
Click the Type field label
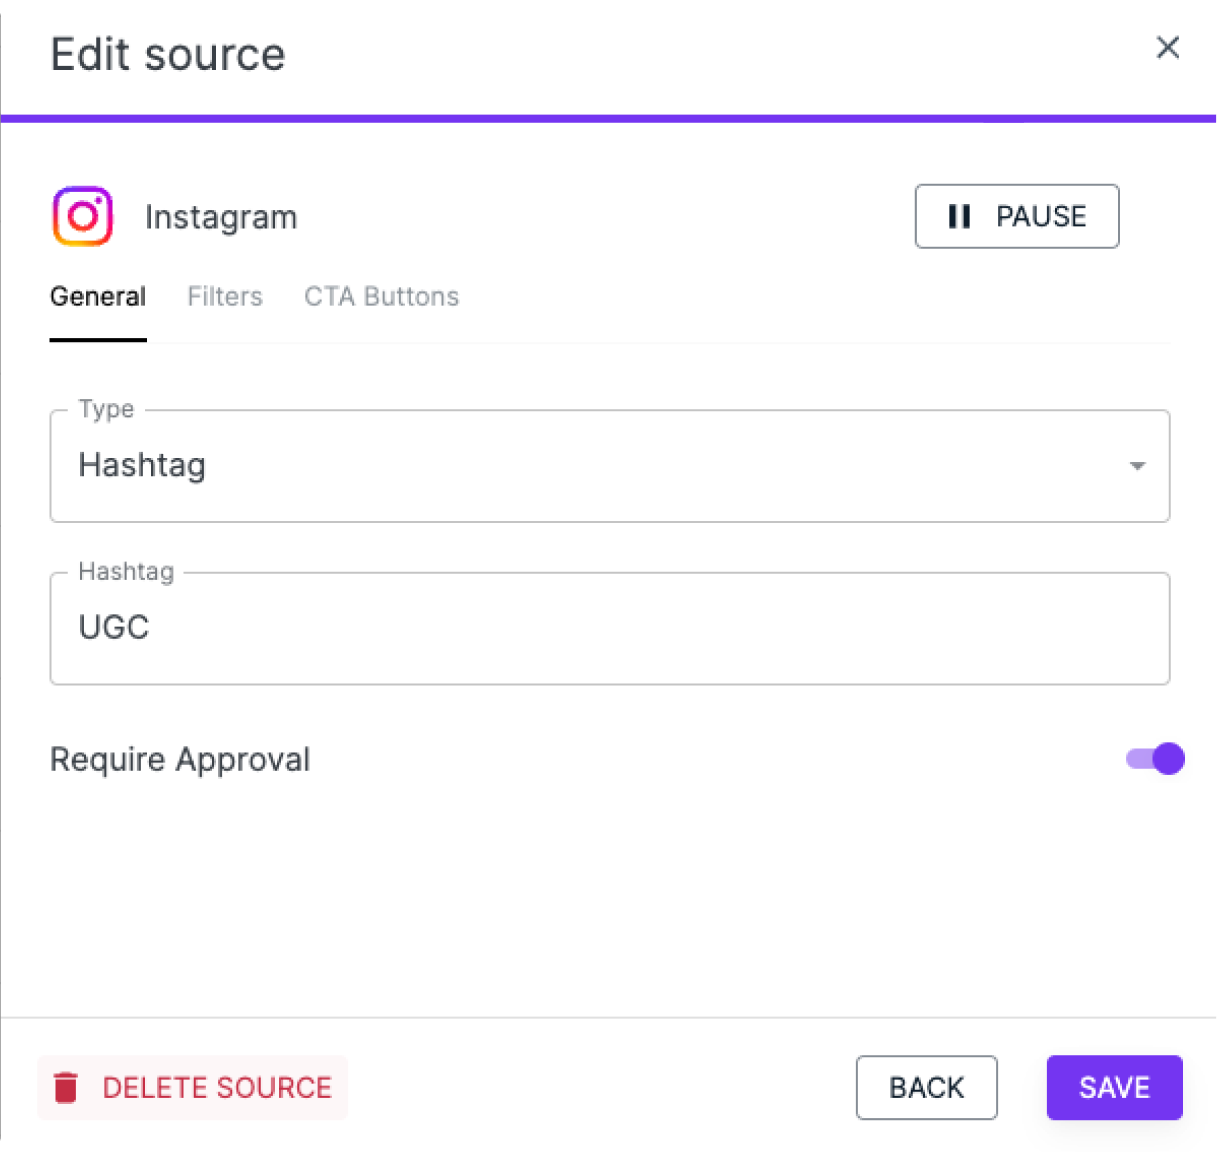(x=106, y=409)
